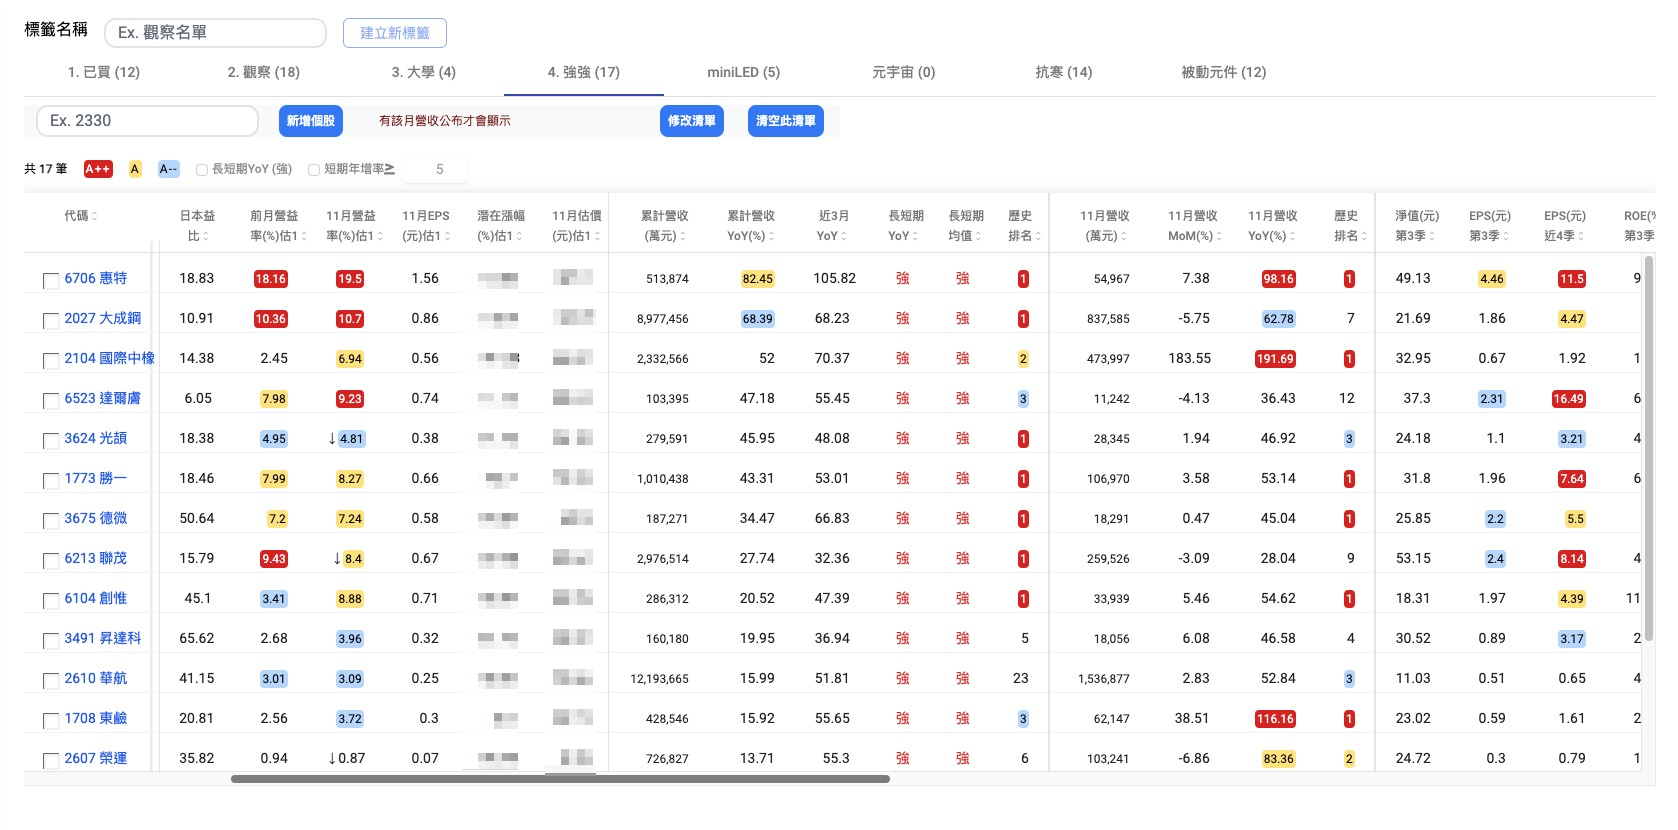The width and height of the screenshot is (1678, 830).
Task: Click the down arrow beside 2607 11月營益率 0.87
Action: pos(332,758)
